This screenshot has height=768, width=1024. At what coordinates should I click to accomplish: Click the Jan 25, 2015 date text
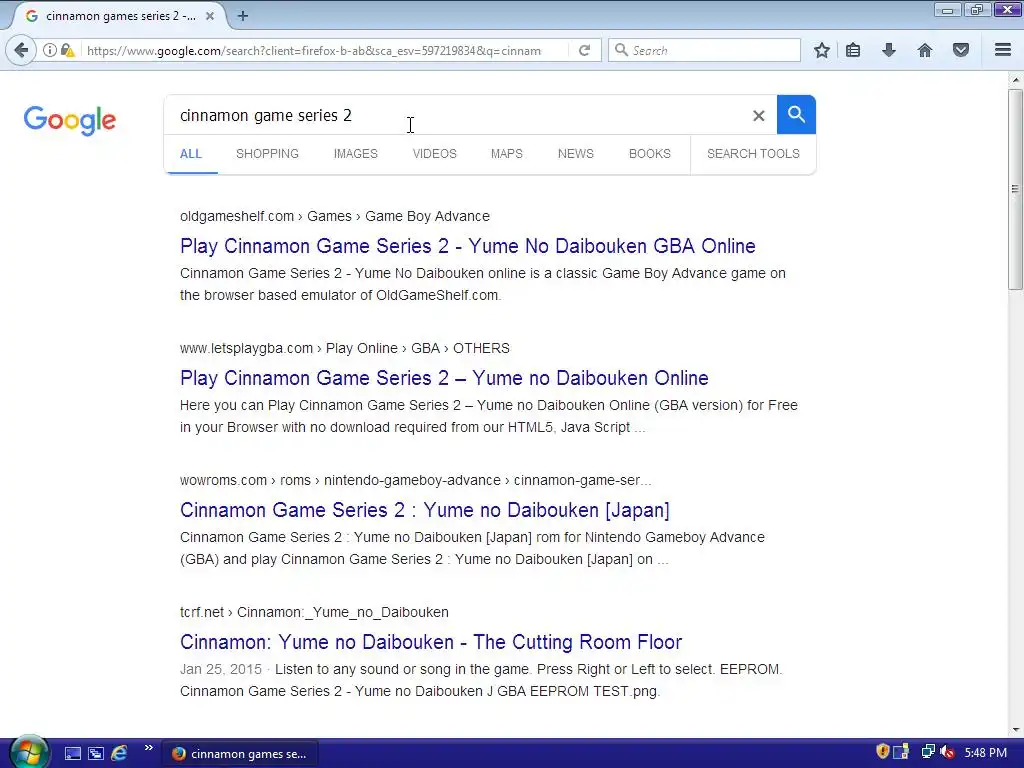[220, 669]
